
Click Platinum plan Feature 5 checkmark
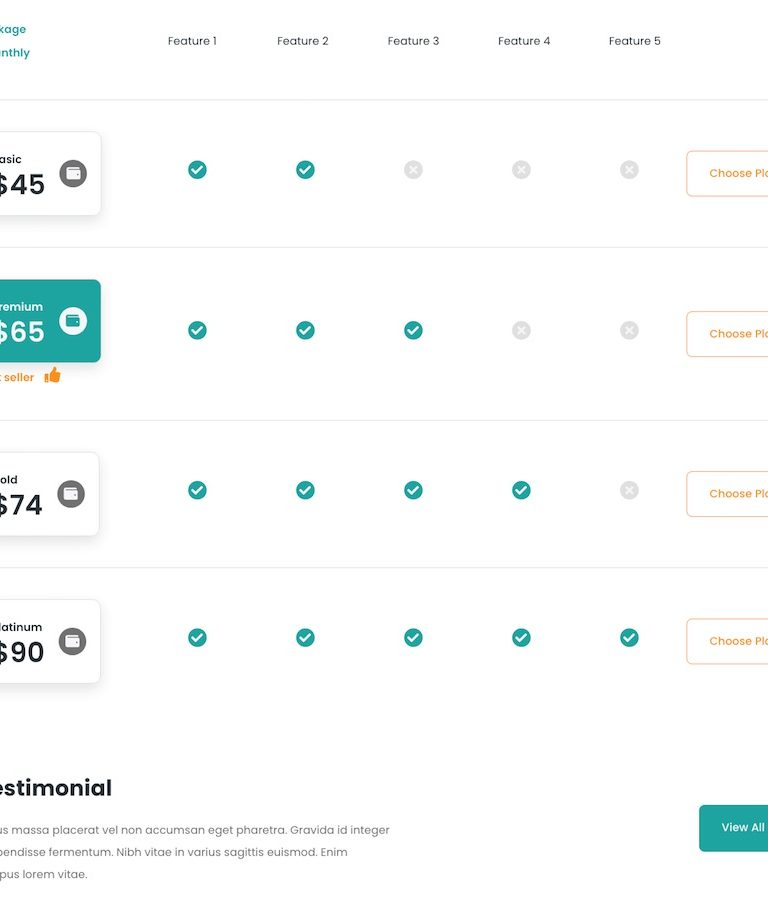[629, 638]
